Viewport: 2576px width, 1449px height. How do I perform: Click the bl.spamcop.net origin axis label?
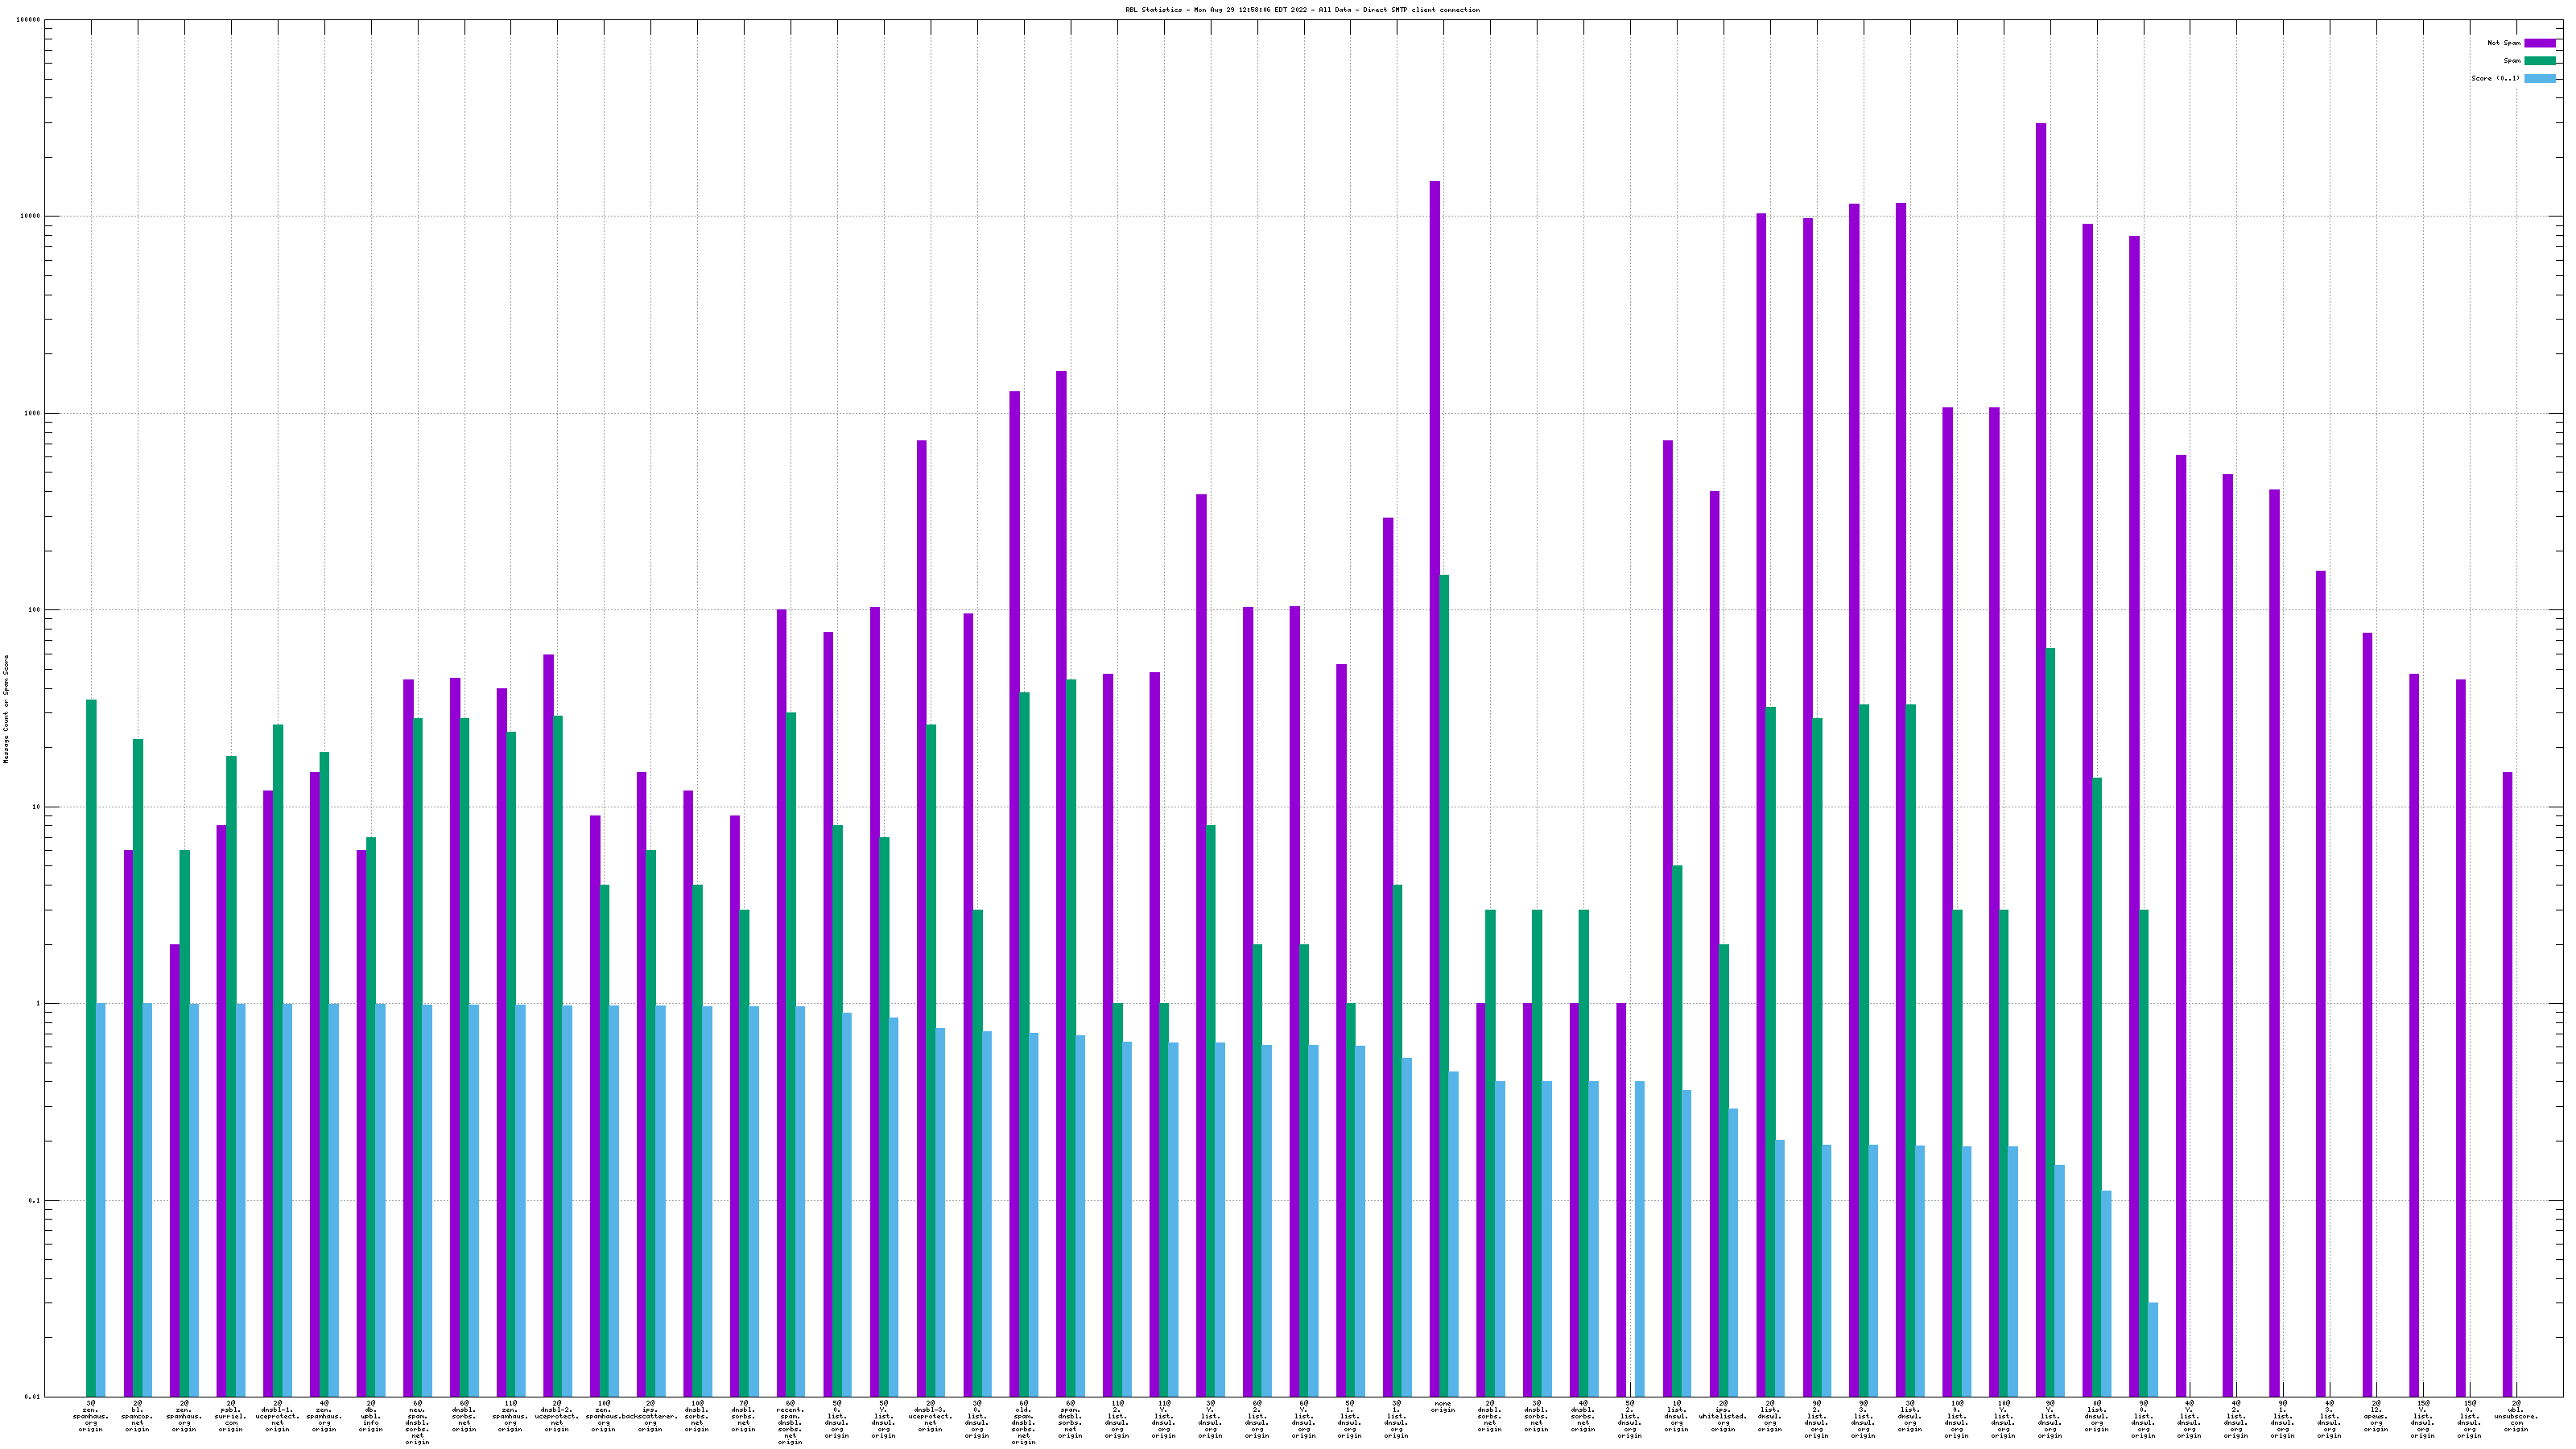click(x=137, y=1416)
